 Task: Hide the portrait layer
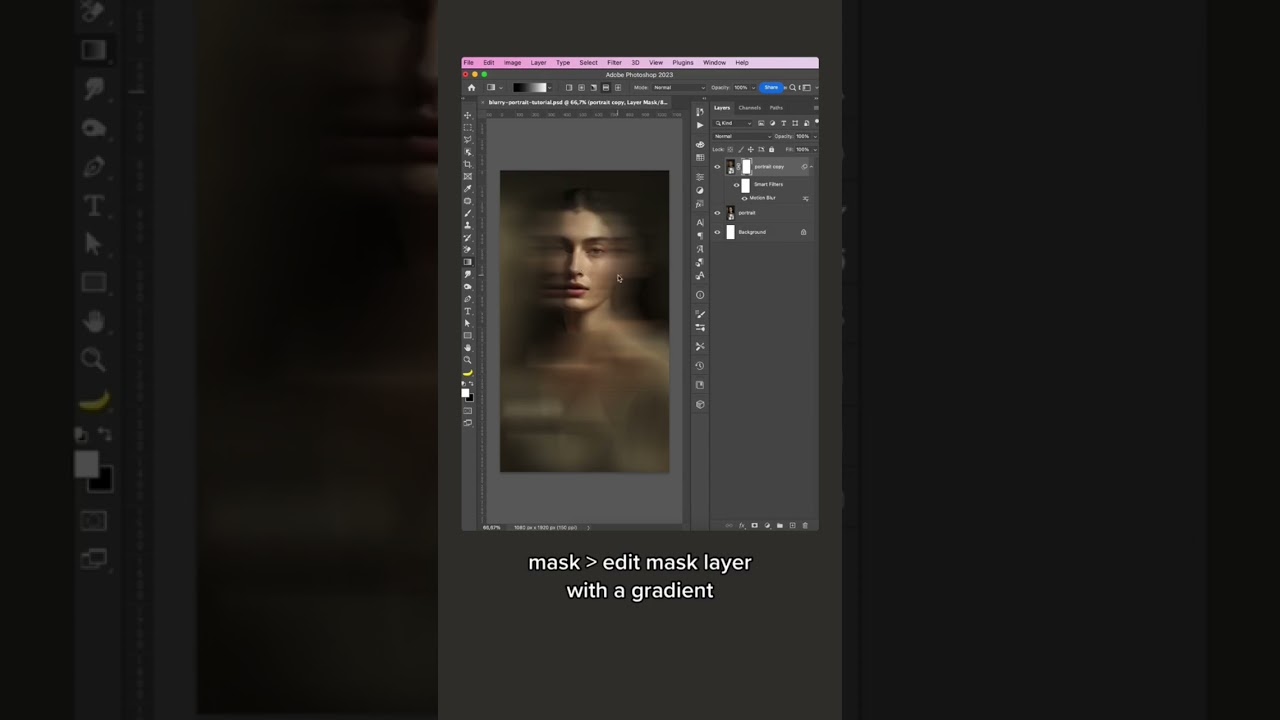(717, 213)
